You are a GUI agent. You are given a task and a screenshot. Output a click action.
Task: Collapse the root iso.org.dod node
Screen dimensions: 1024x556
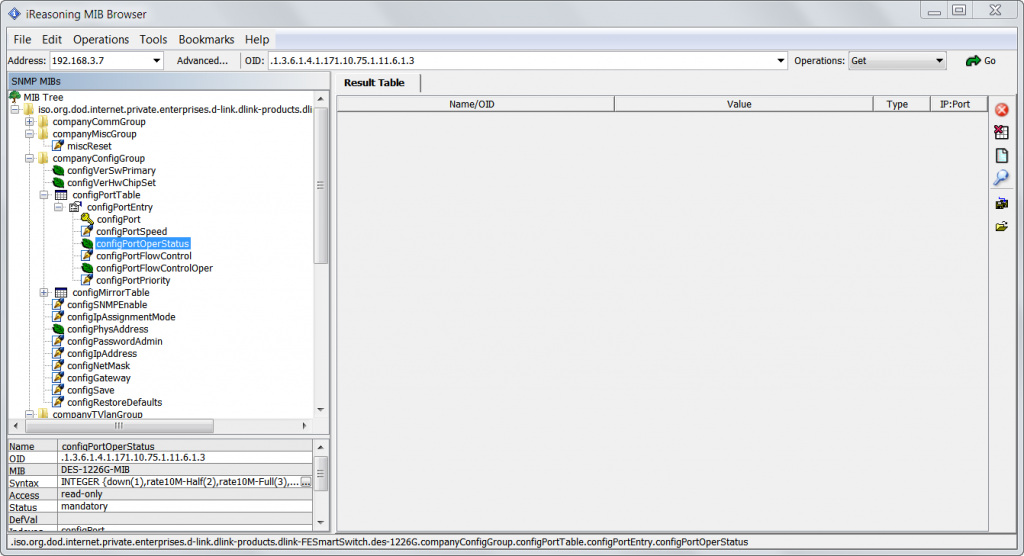pyautogui.click(x=14, y=110)
